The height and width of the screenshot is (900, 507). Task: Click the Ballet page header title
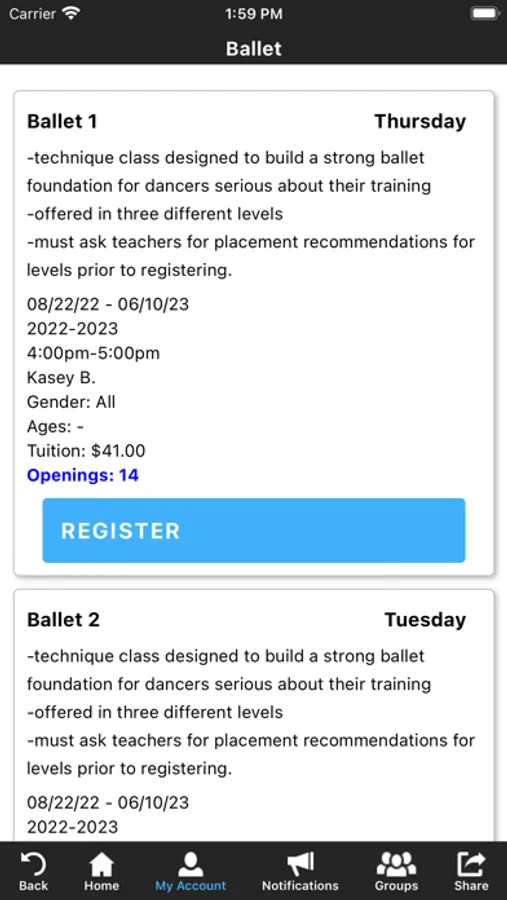tap(254, 48)
